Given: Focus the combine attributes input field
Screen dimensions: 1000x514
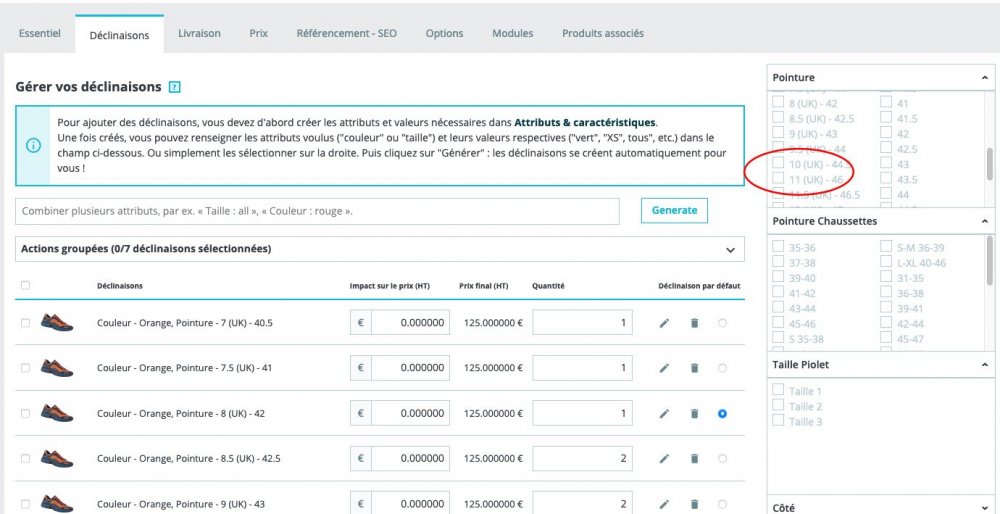Looking at the screenshot, I should click(317, 211).
